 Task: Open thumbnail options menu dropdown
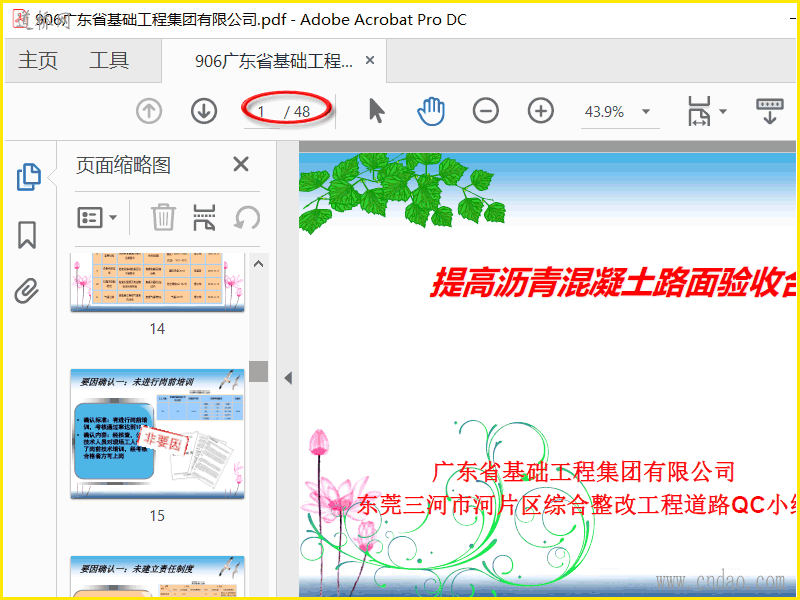[x=97, y=217]
